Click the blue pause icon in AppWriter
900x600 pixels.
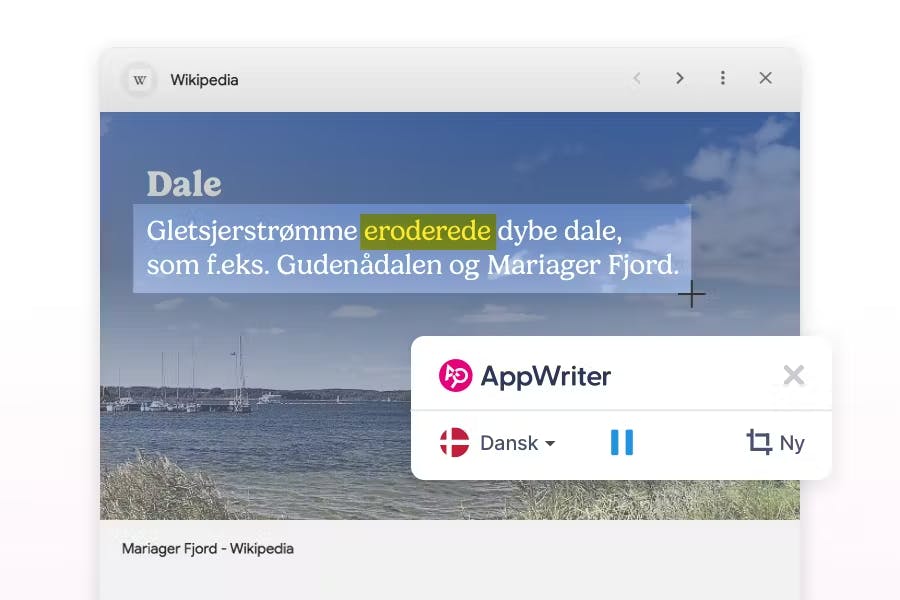[621, 442]
